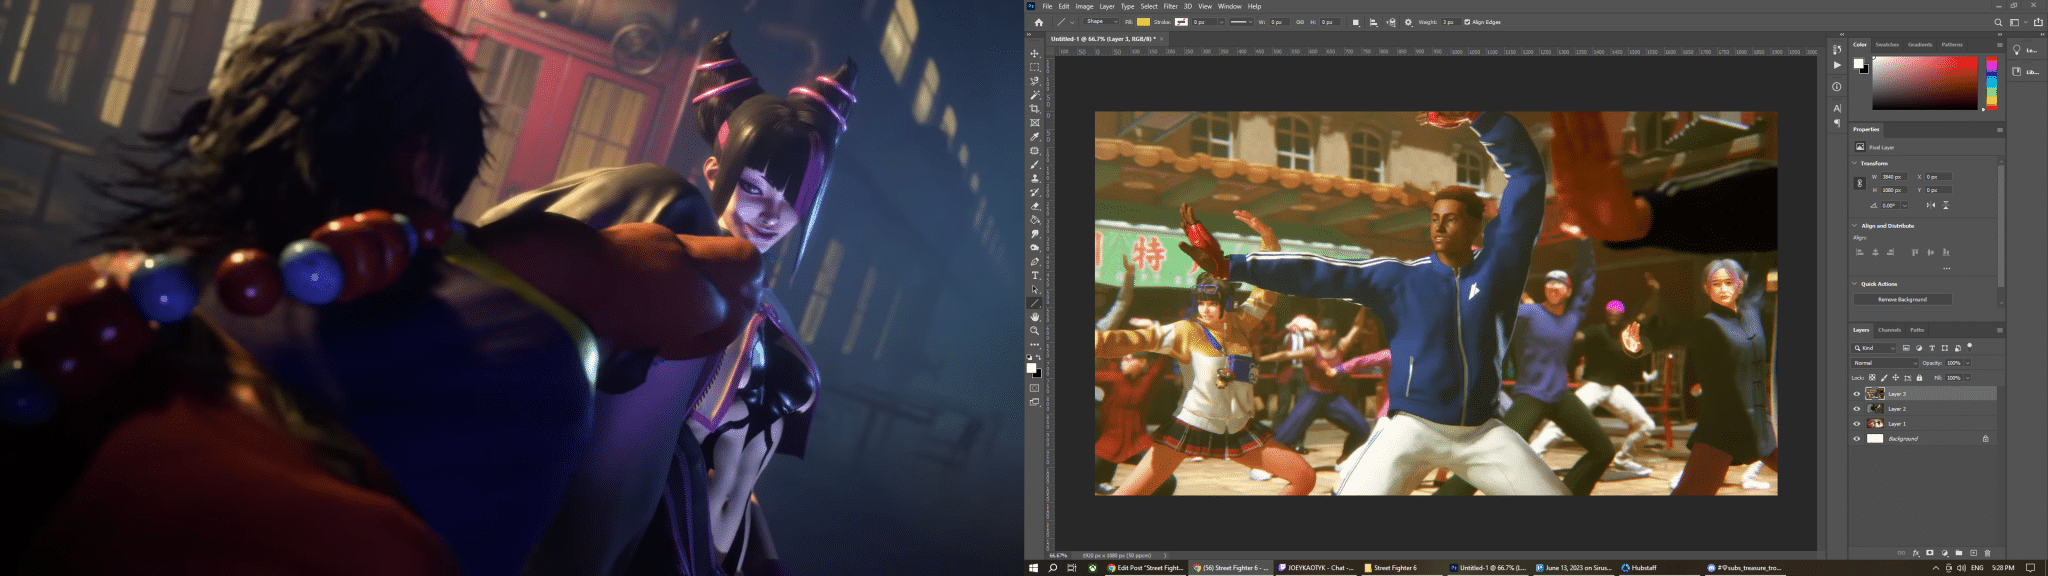This screenshot has width=2048, height=576.
Task: Hide Layer 1 with its eye icon
Action: coord(1857,424)
